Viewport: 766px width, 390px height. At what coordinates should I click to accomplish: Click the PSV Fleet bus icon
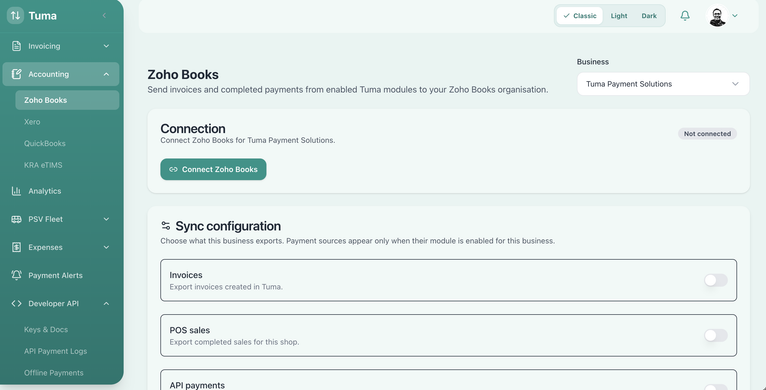(x=16, y=219)
